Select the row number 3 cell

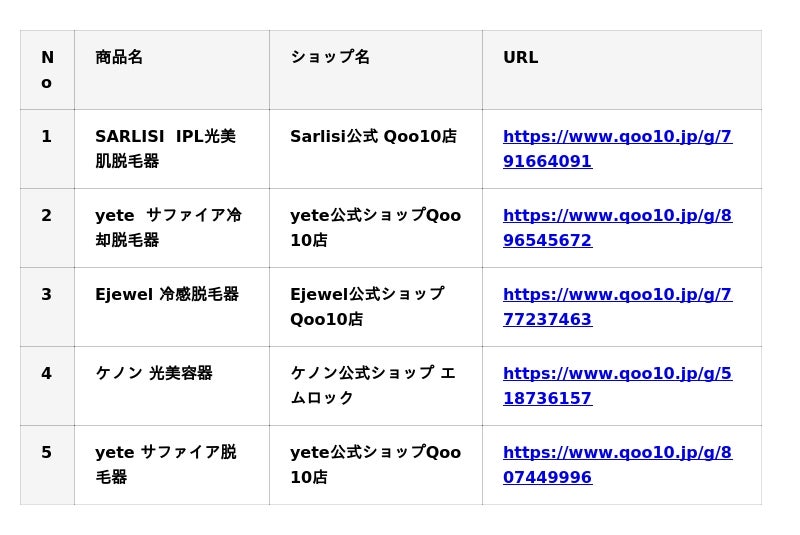tap(47, 295)
